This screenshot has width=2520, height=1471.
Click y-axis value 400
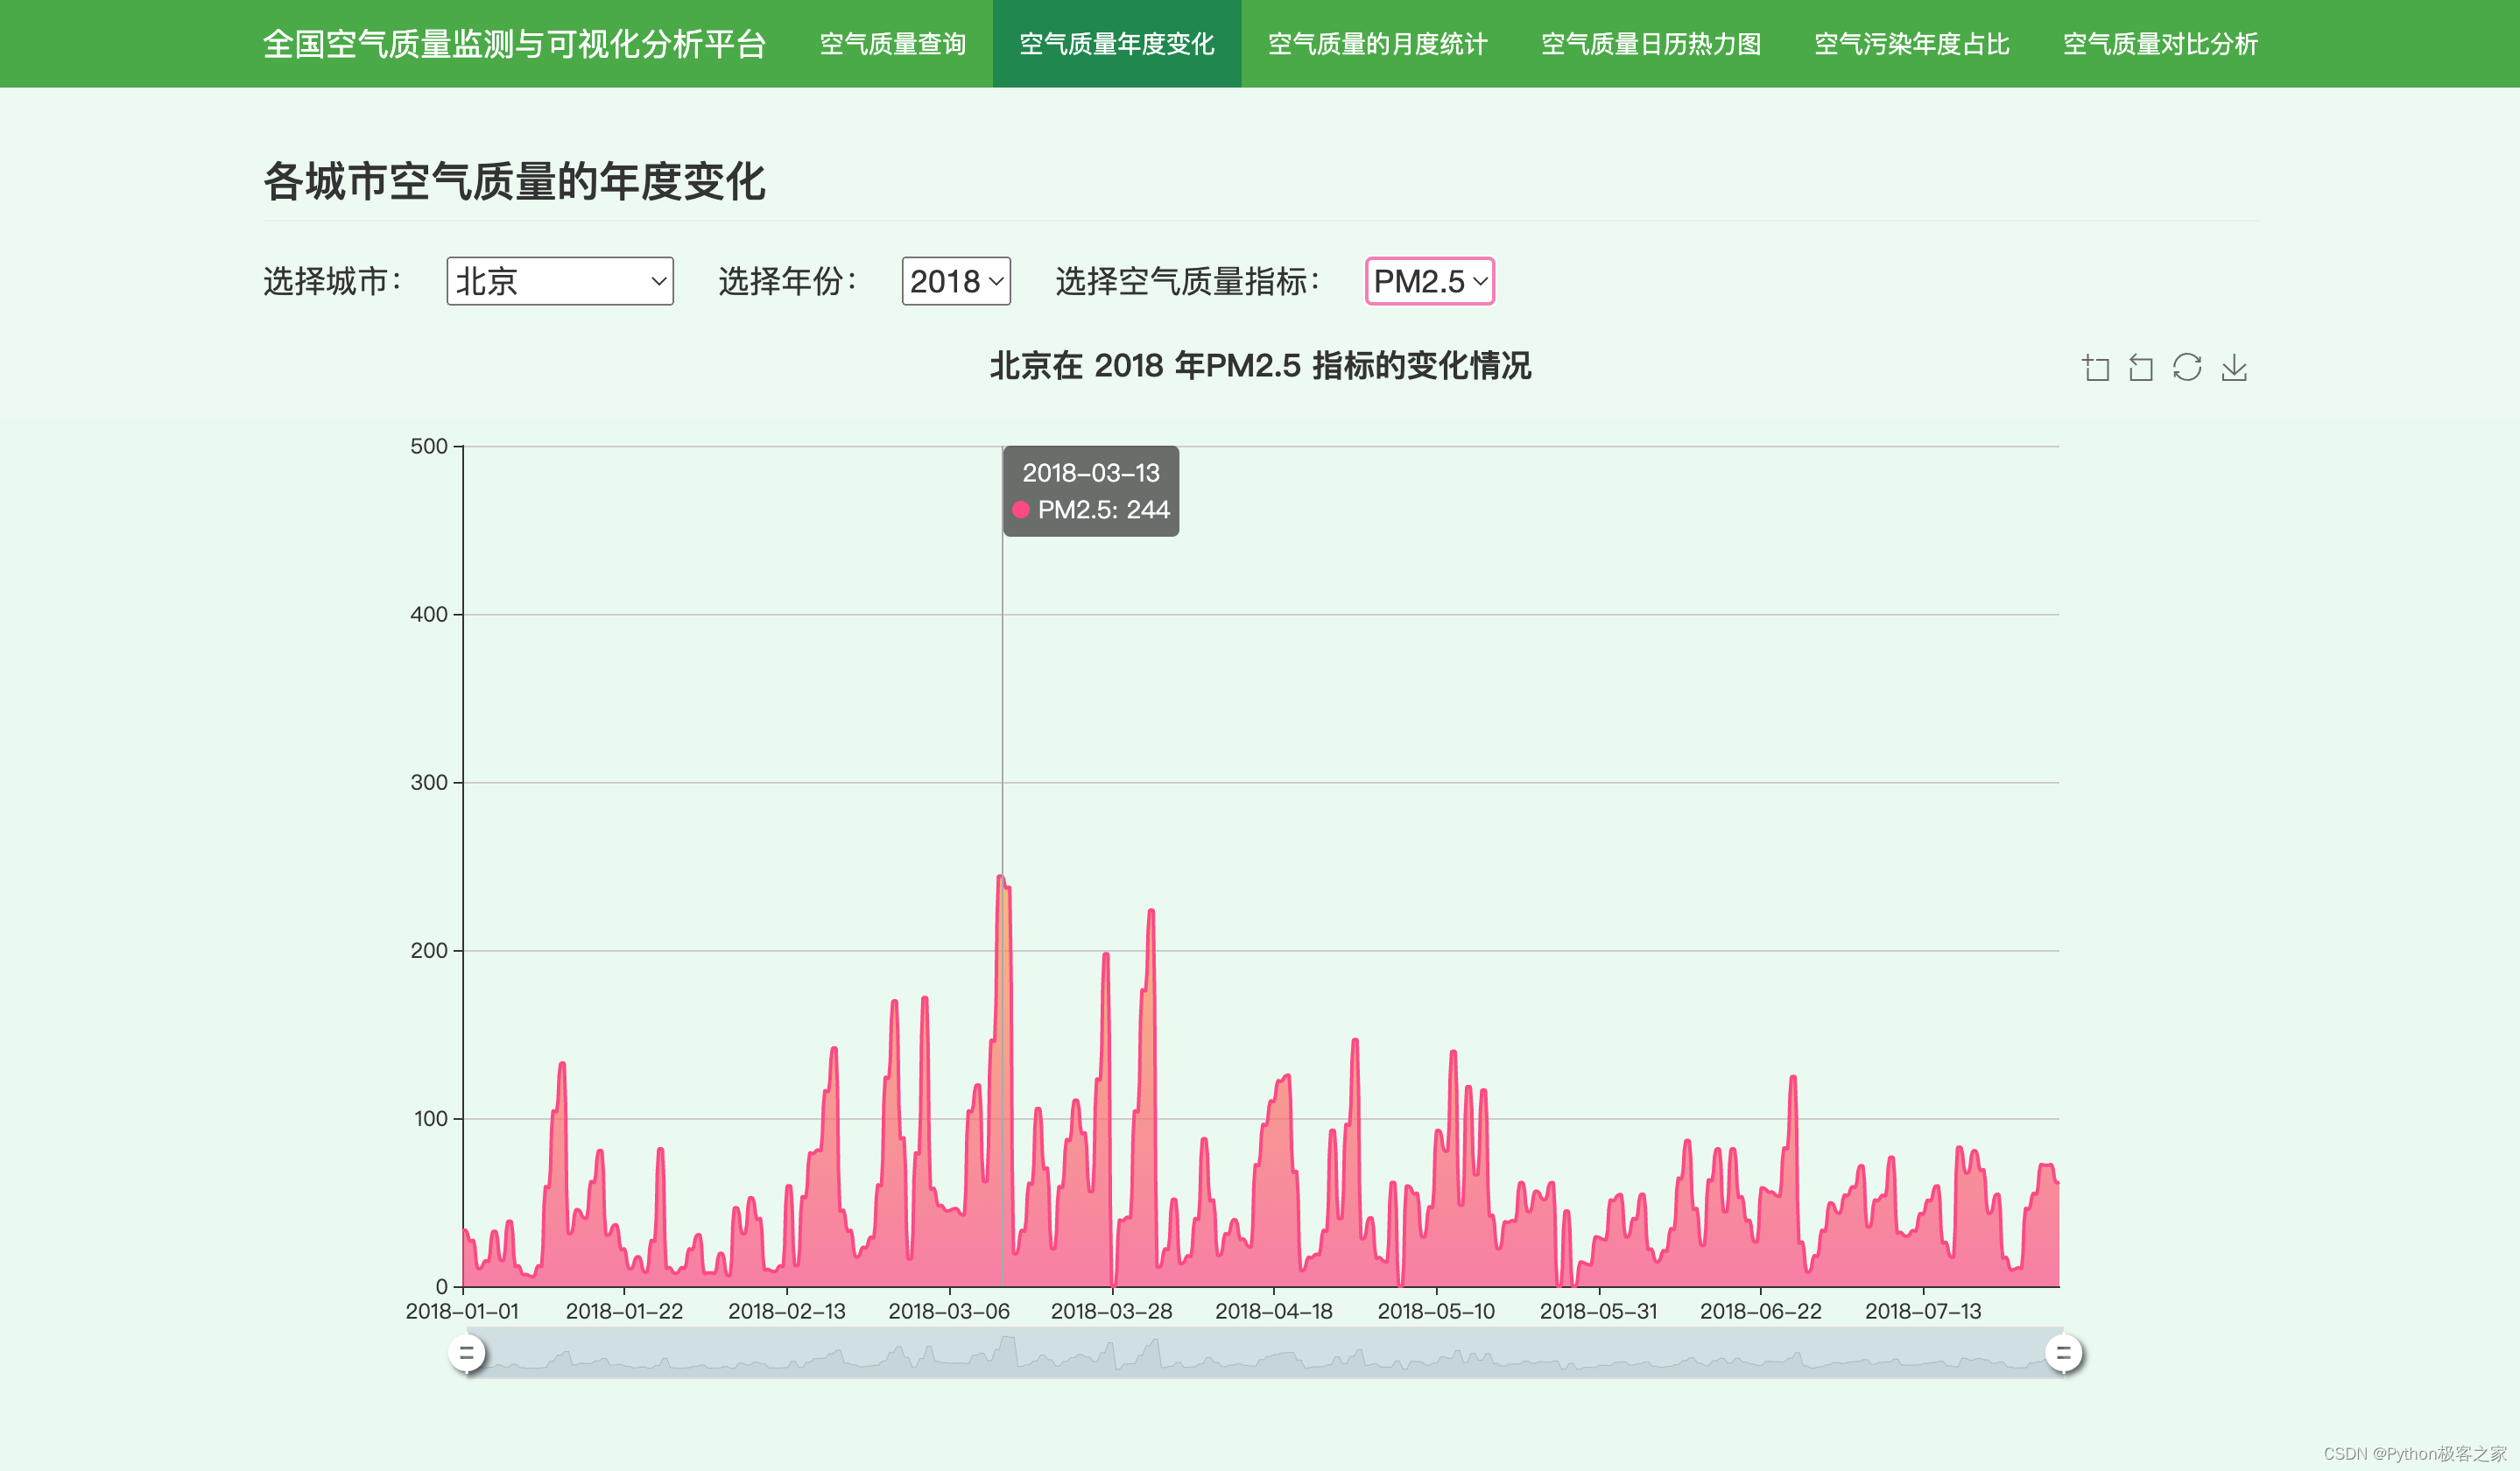(x=429, y=614)
